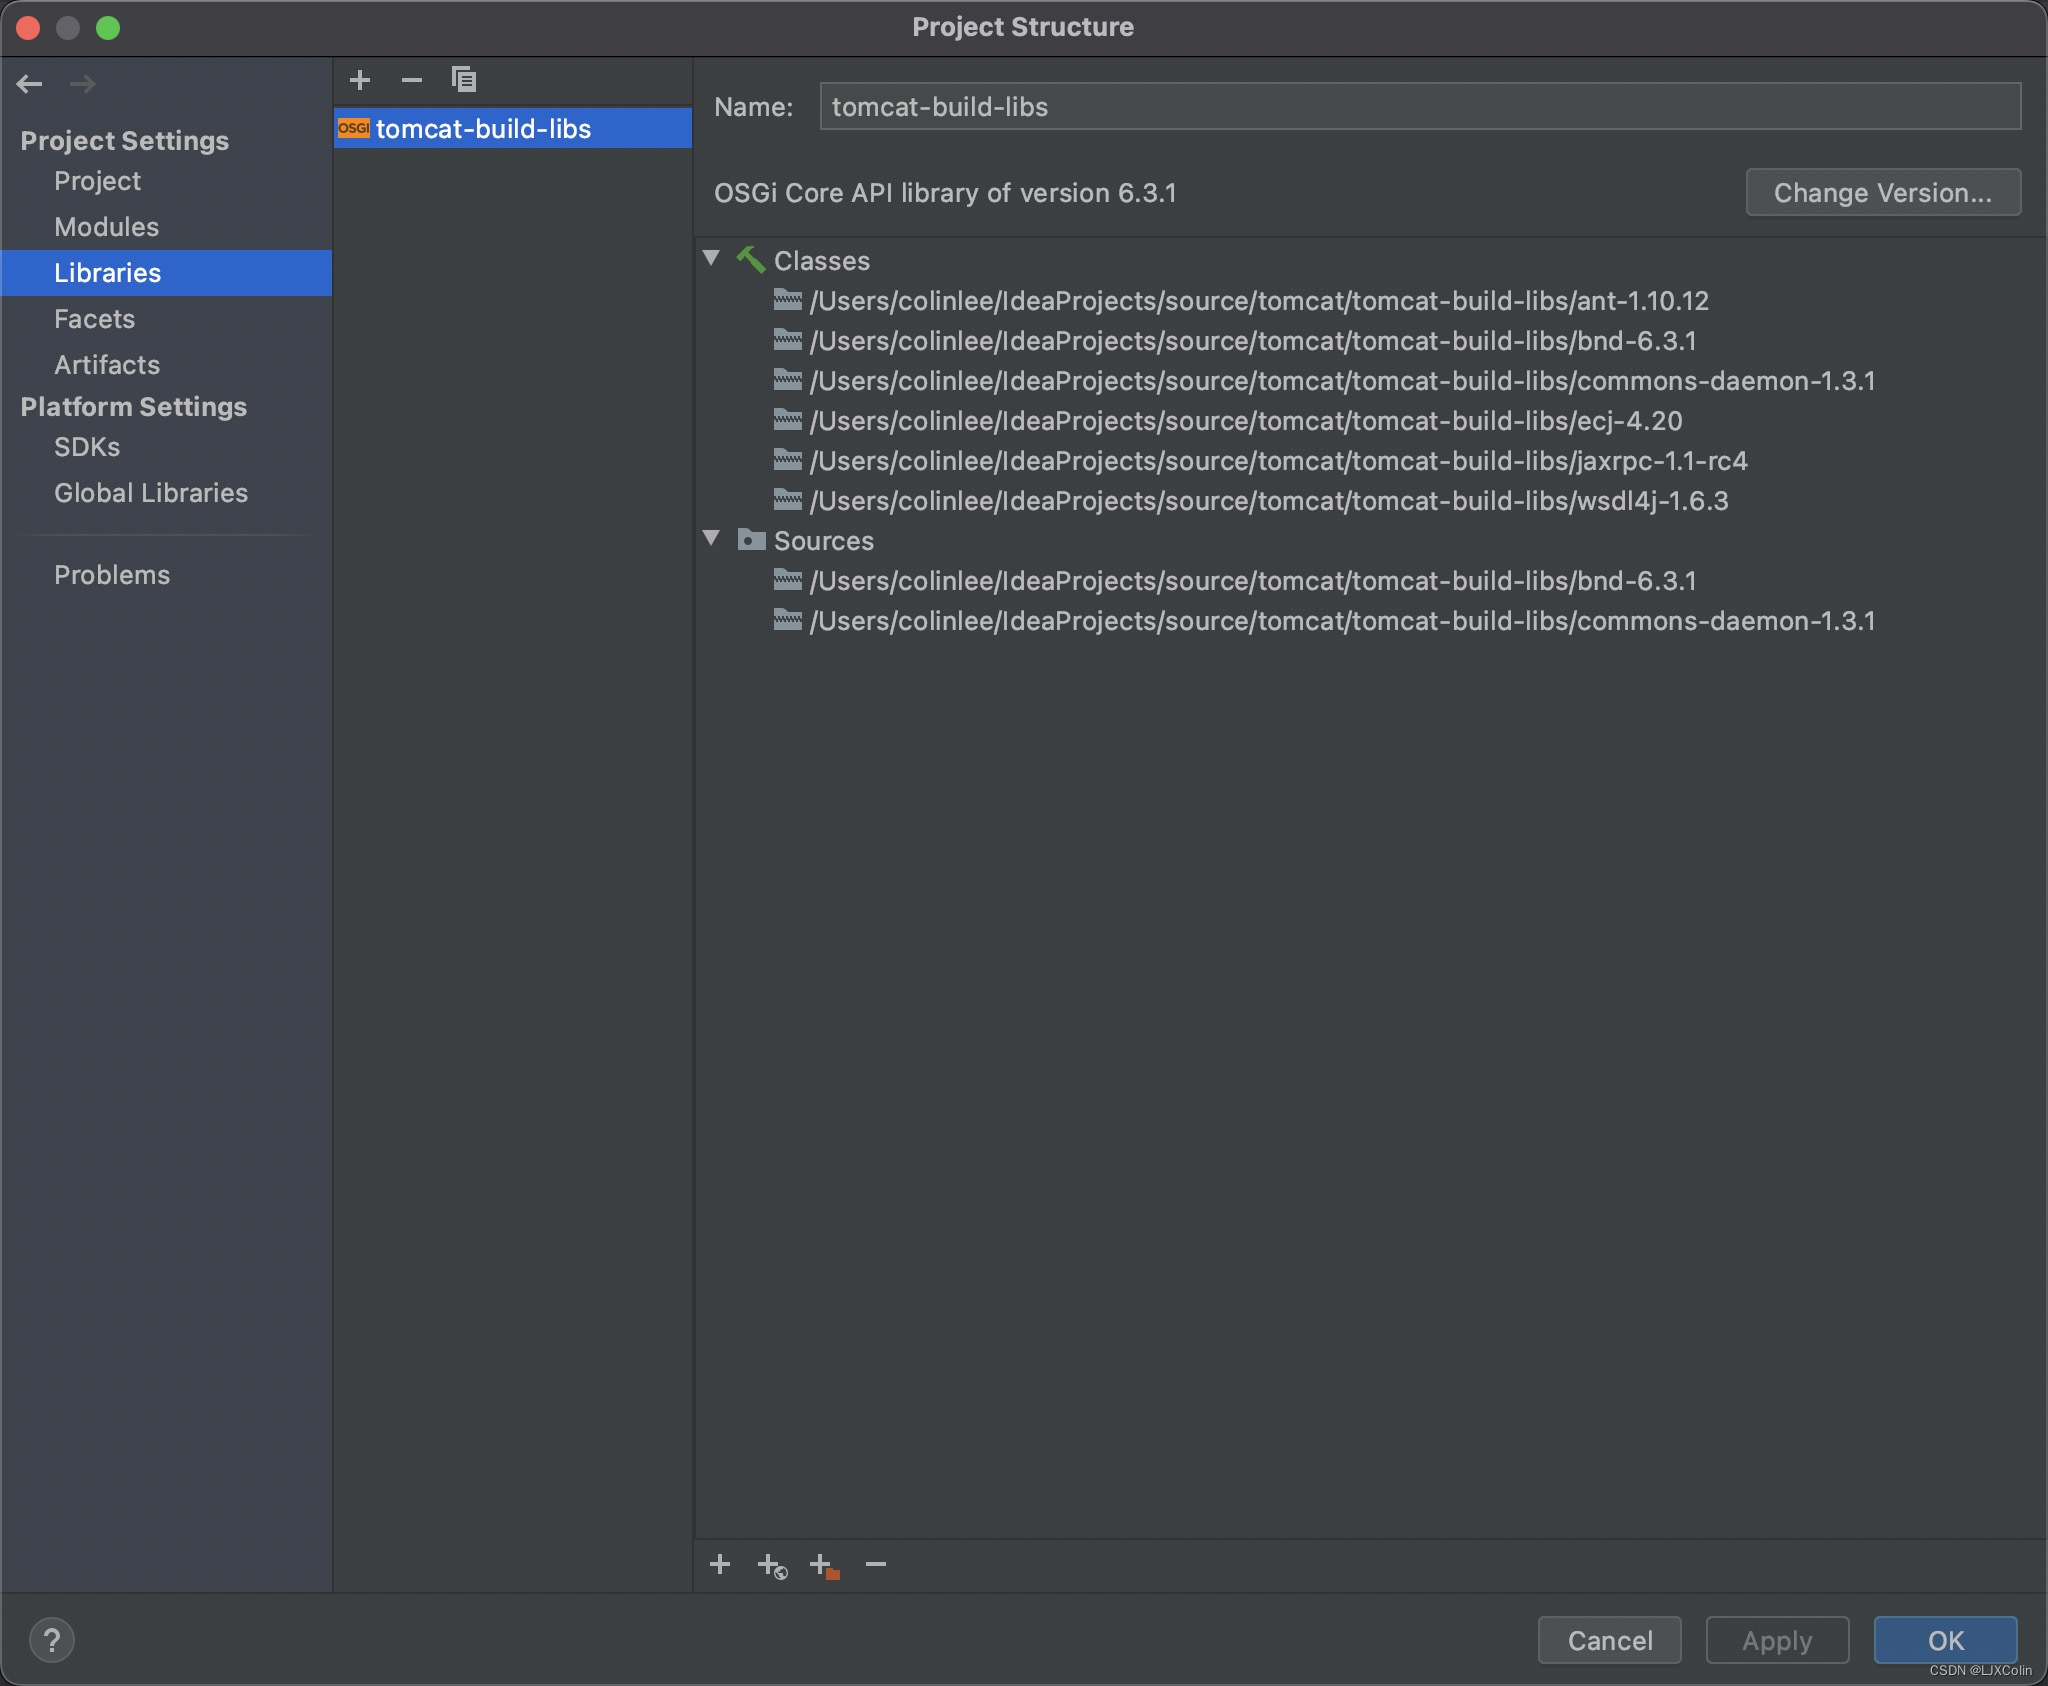Click the attach from Maven globe plus icon

tap(772, 1564)
